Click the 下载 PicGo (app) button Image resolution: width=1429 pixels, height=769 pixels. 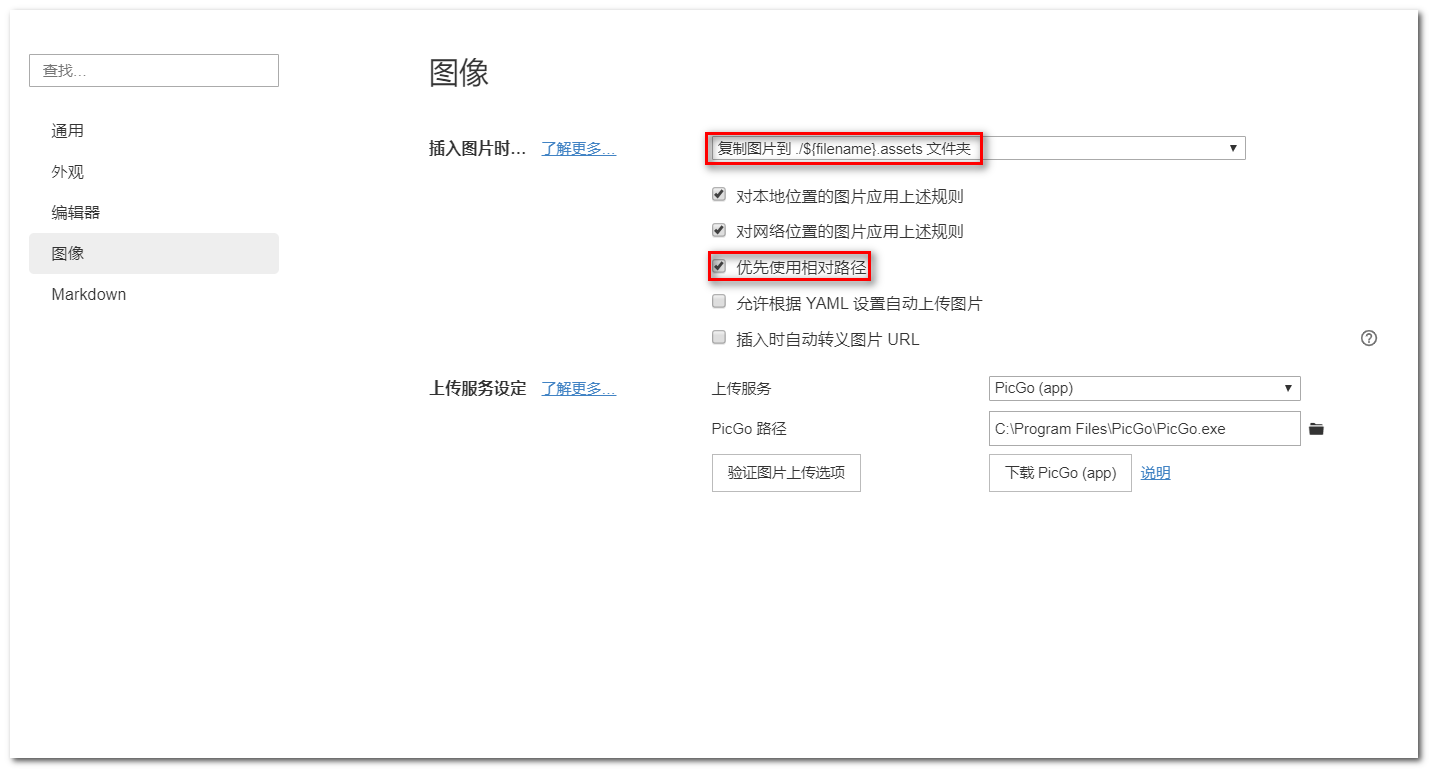(x=1060, y=473)
